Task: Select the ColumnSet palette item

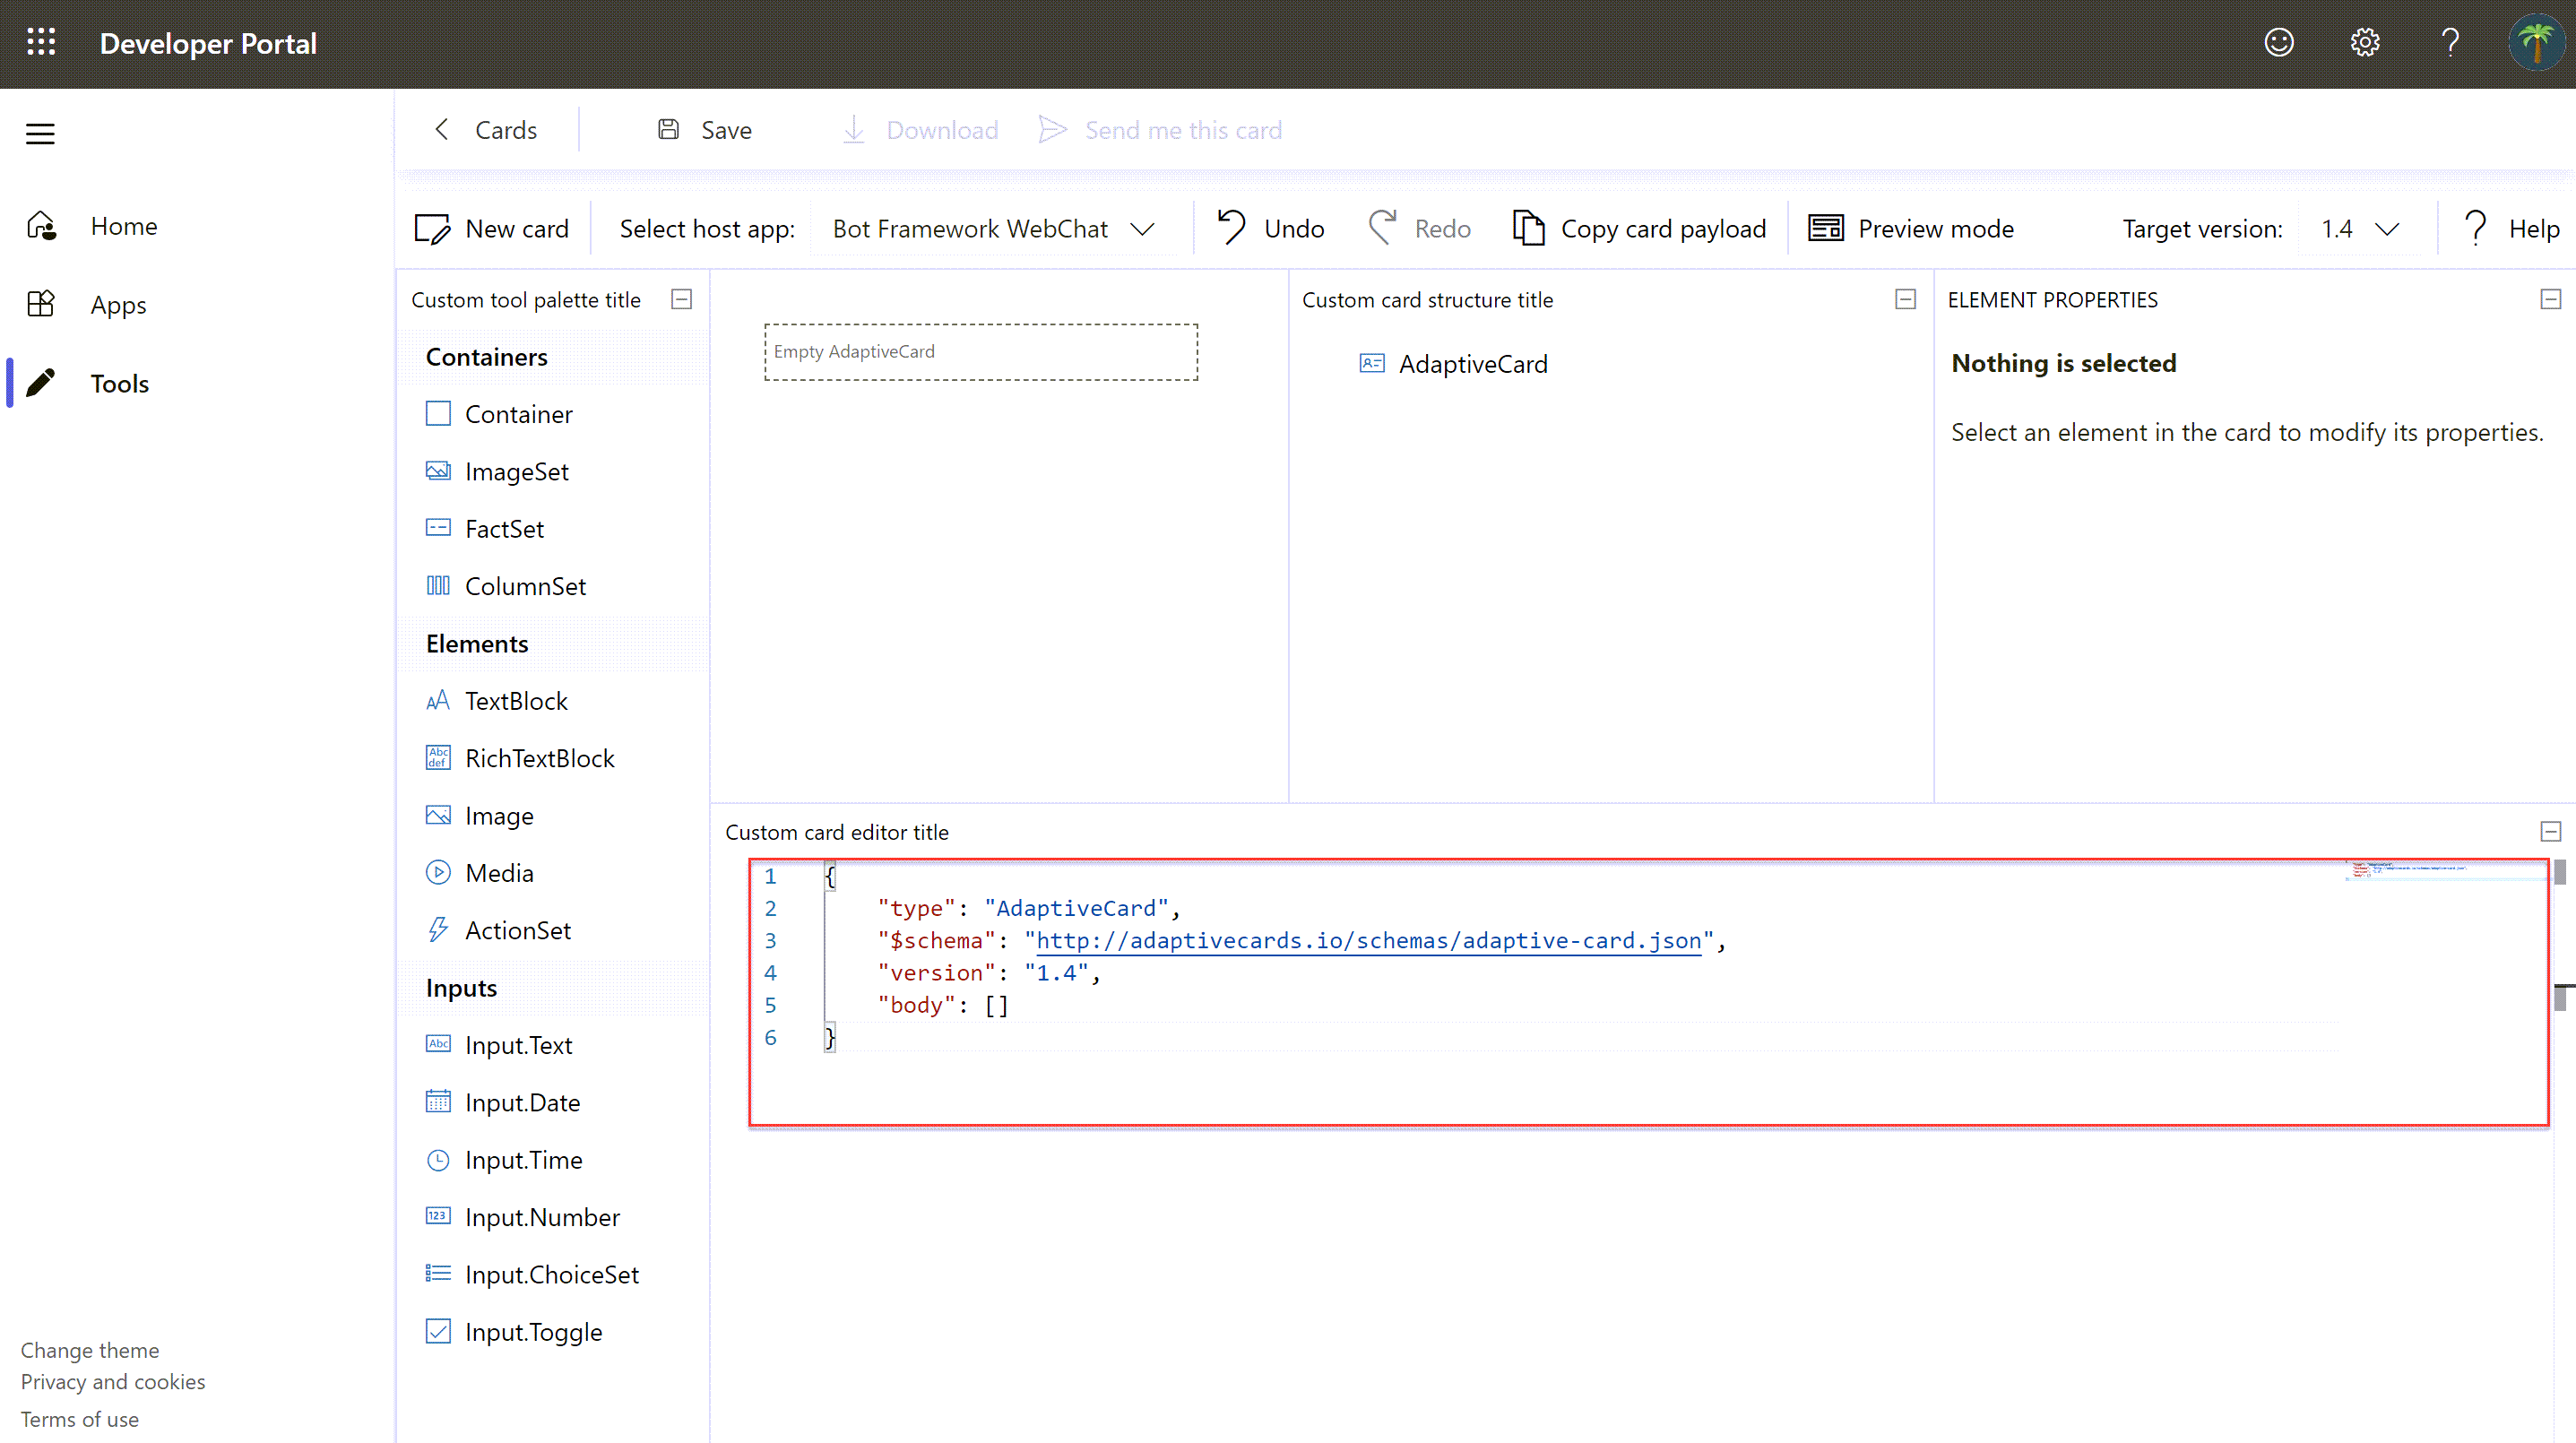Action: [555, 586]
